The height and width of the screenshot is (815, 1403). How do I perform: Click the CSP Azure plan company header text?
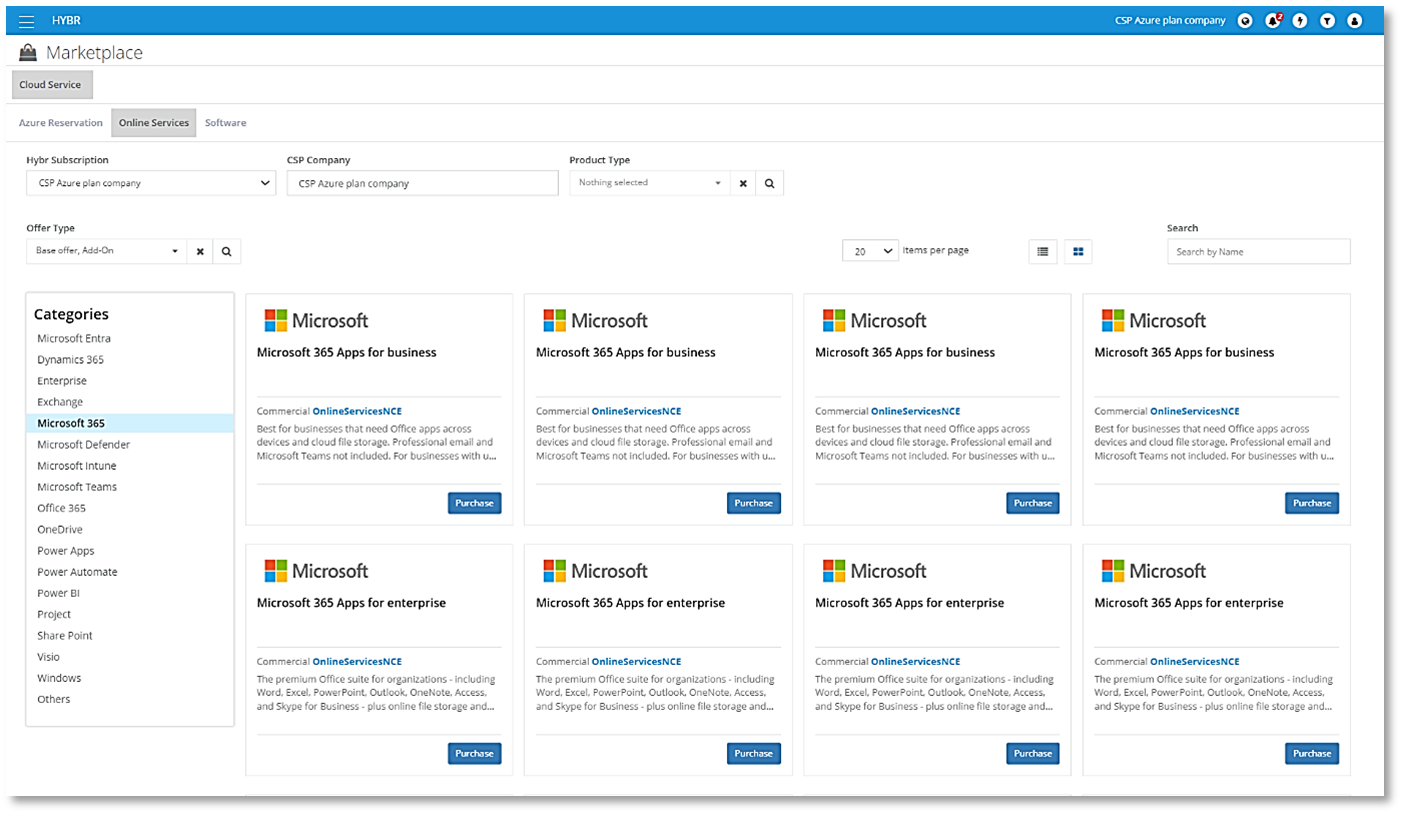click(1170, 20)
